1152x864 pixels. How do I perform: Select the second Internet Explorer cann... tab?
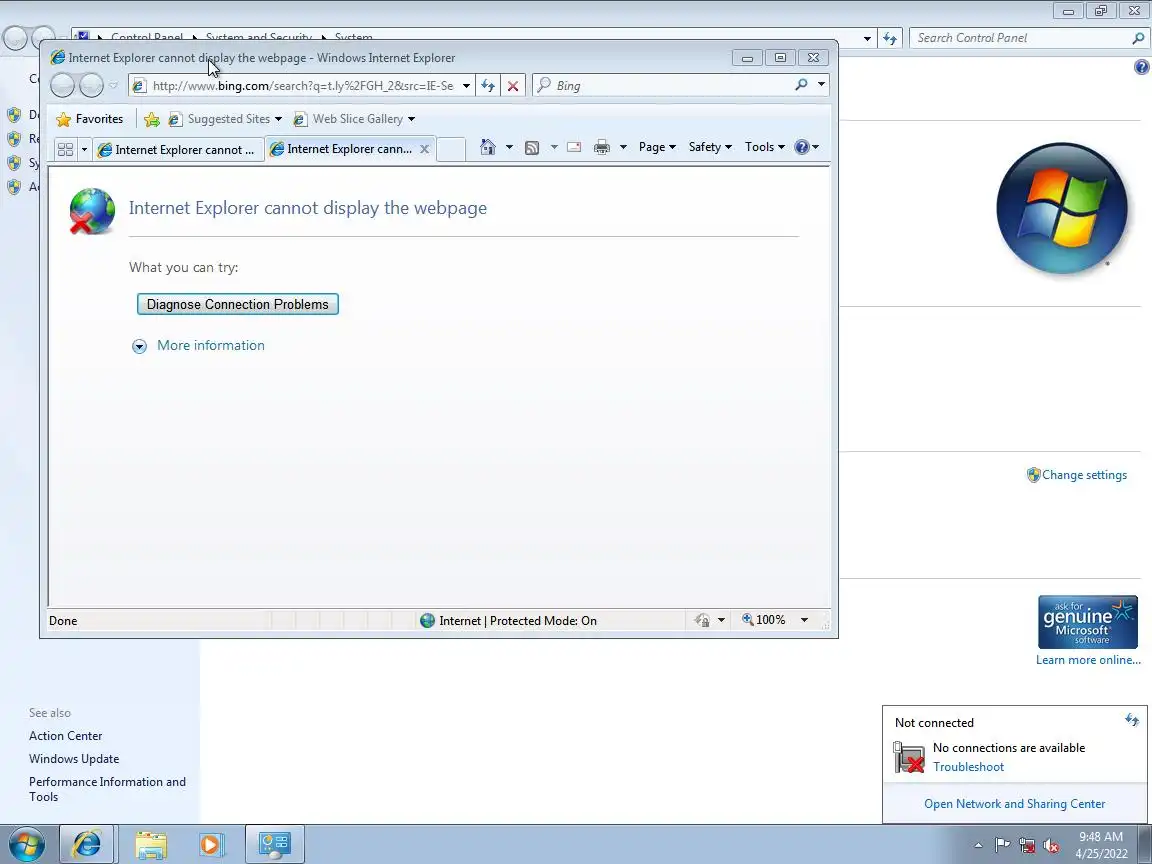342,149
